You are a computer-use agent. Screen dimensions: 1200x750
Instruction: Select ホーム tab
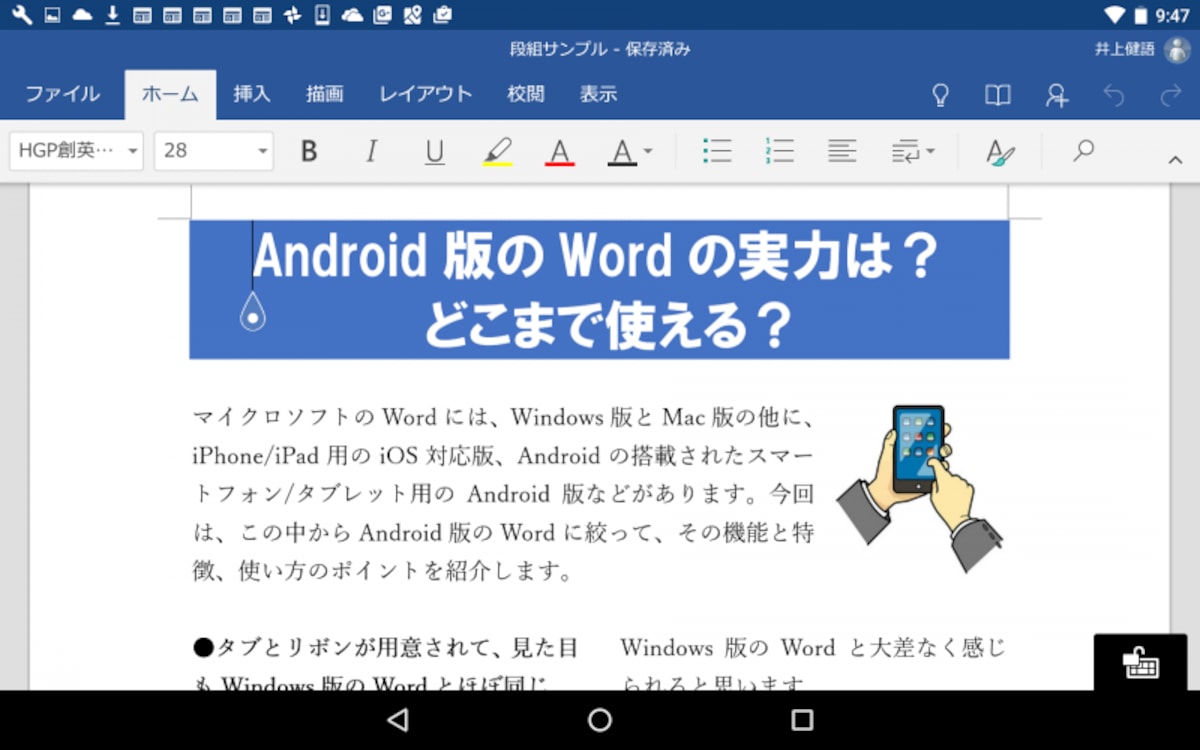pyautogui.click(x=170, y=94)
